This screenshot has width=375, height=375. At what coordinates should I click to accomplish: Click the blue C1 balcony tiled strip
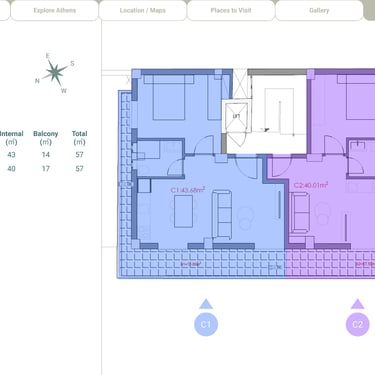point(202,264)
